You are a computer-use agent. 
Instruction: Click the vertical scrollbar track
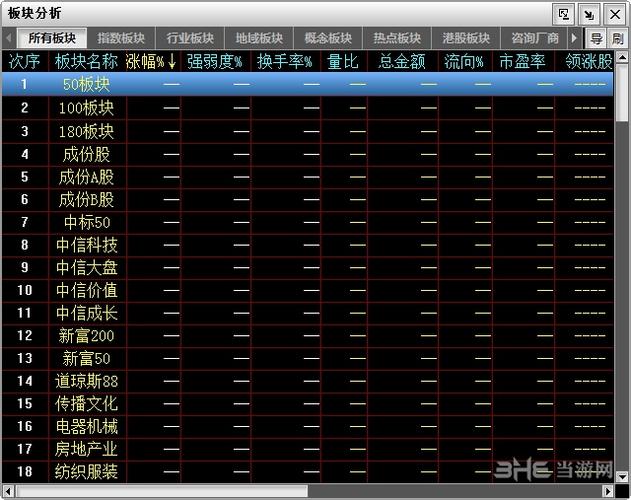click(622, 300)
